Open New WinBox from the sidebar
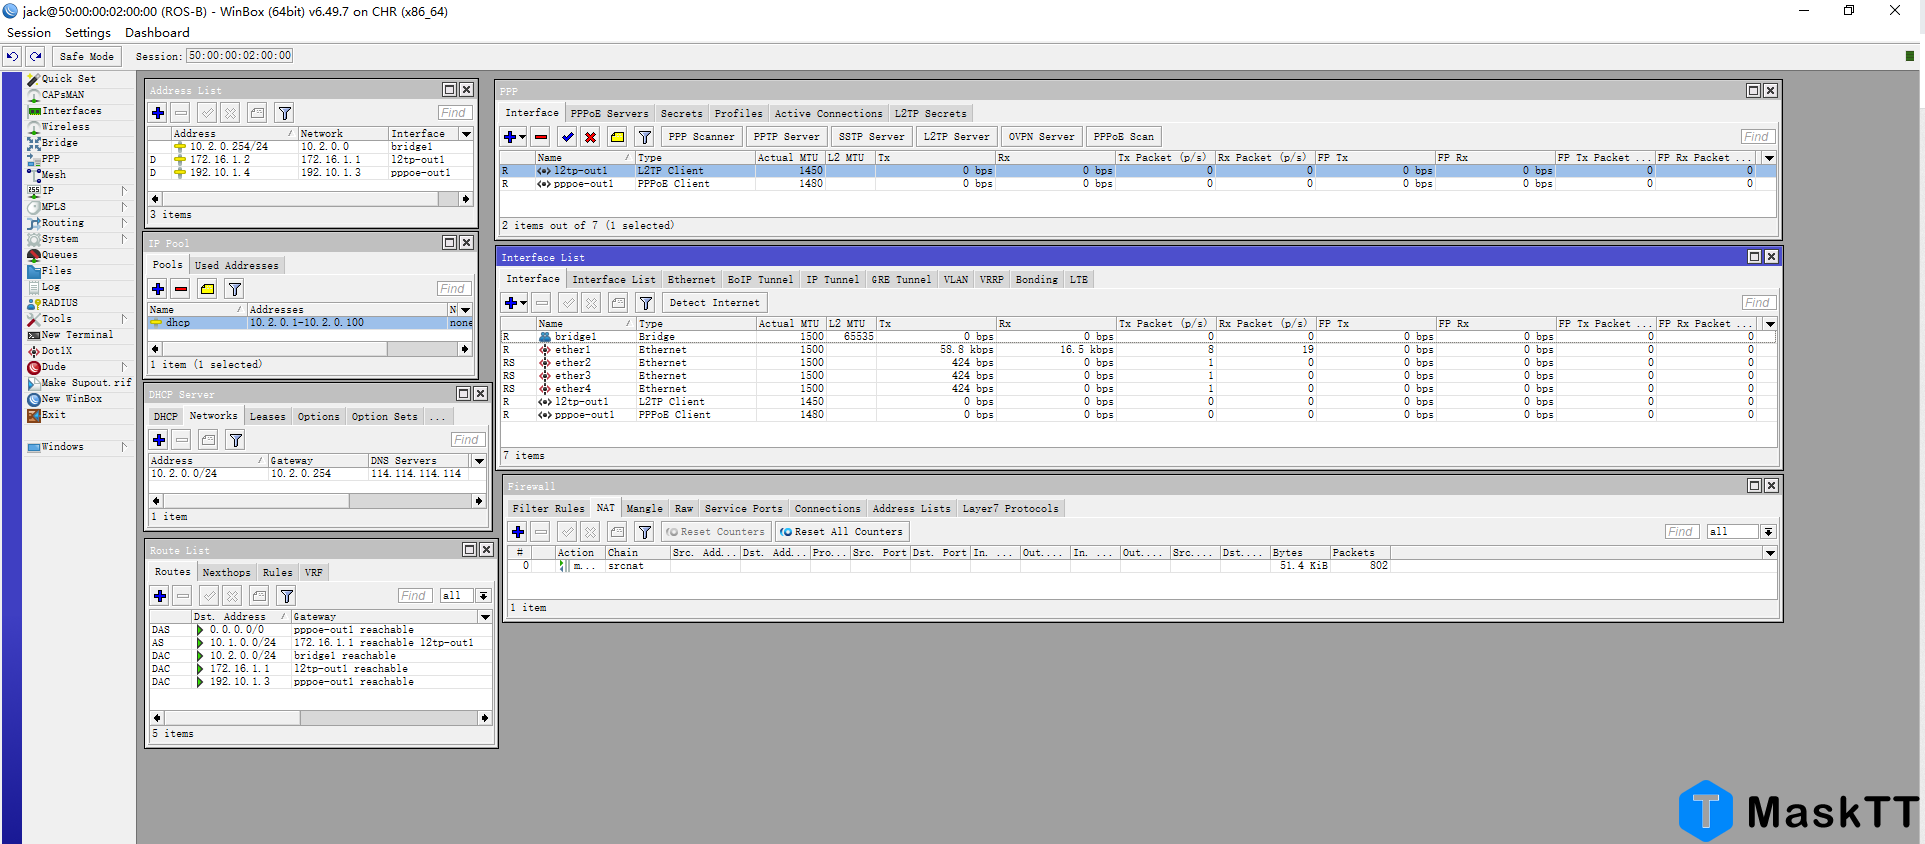This screenshot has height=844, width=1925. (71, 398)
